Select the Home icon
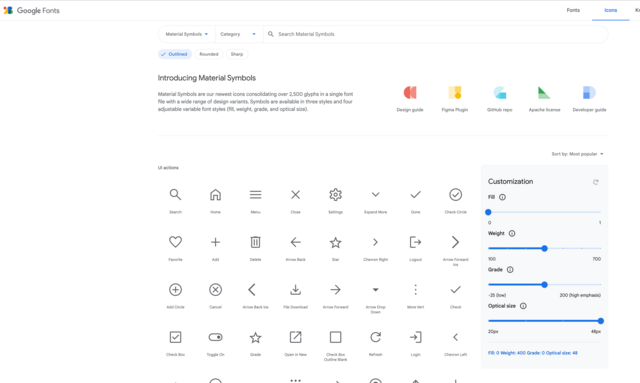Image resolution: width=640 pixels, height=383 pixels. (216, 195)
